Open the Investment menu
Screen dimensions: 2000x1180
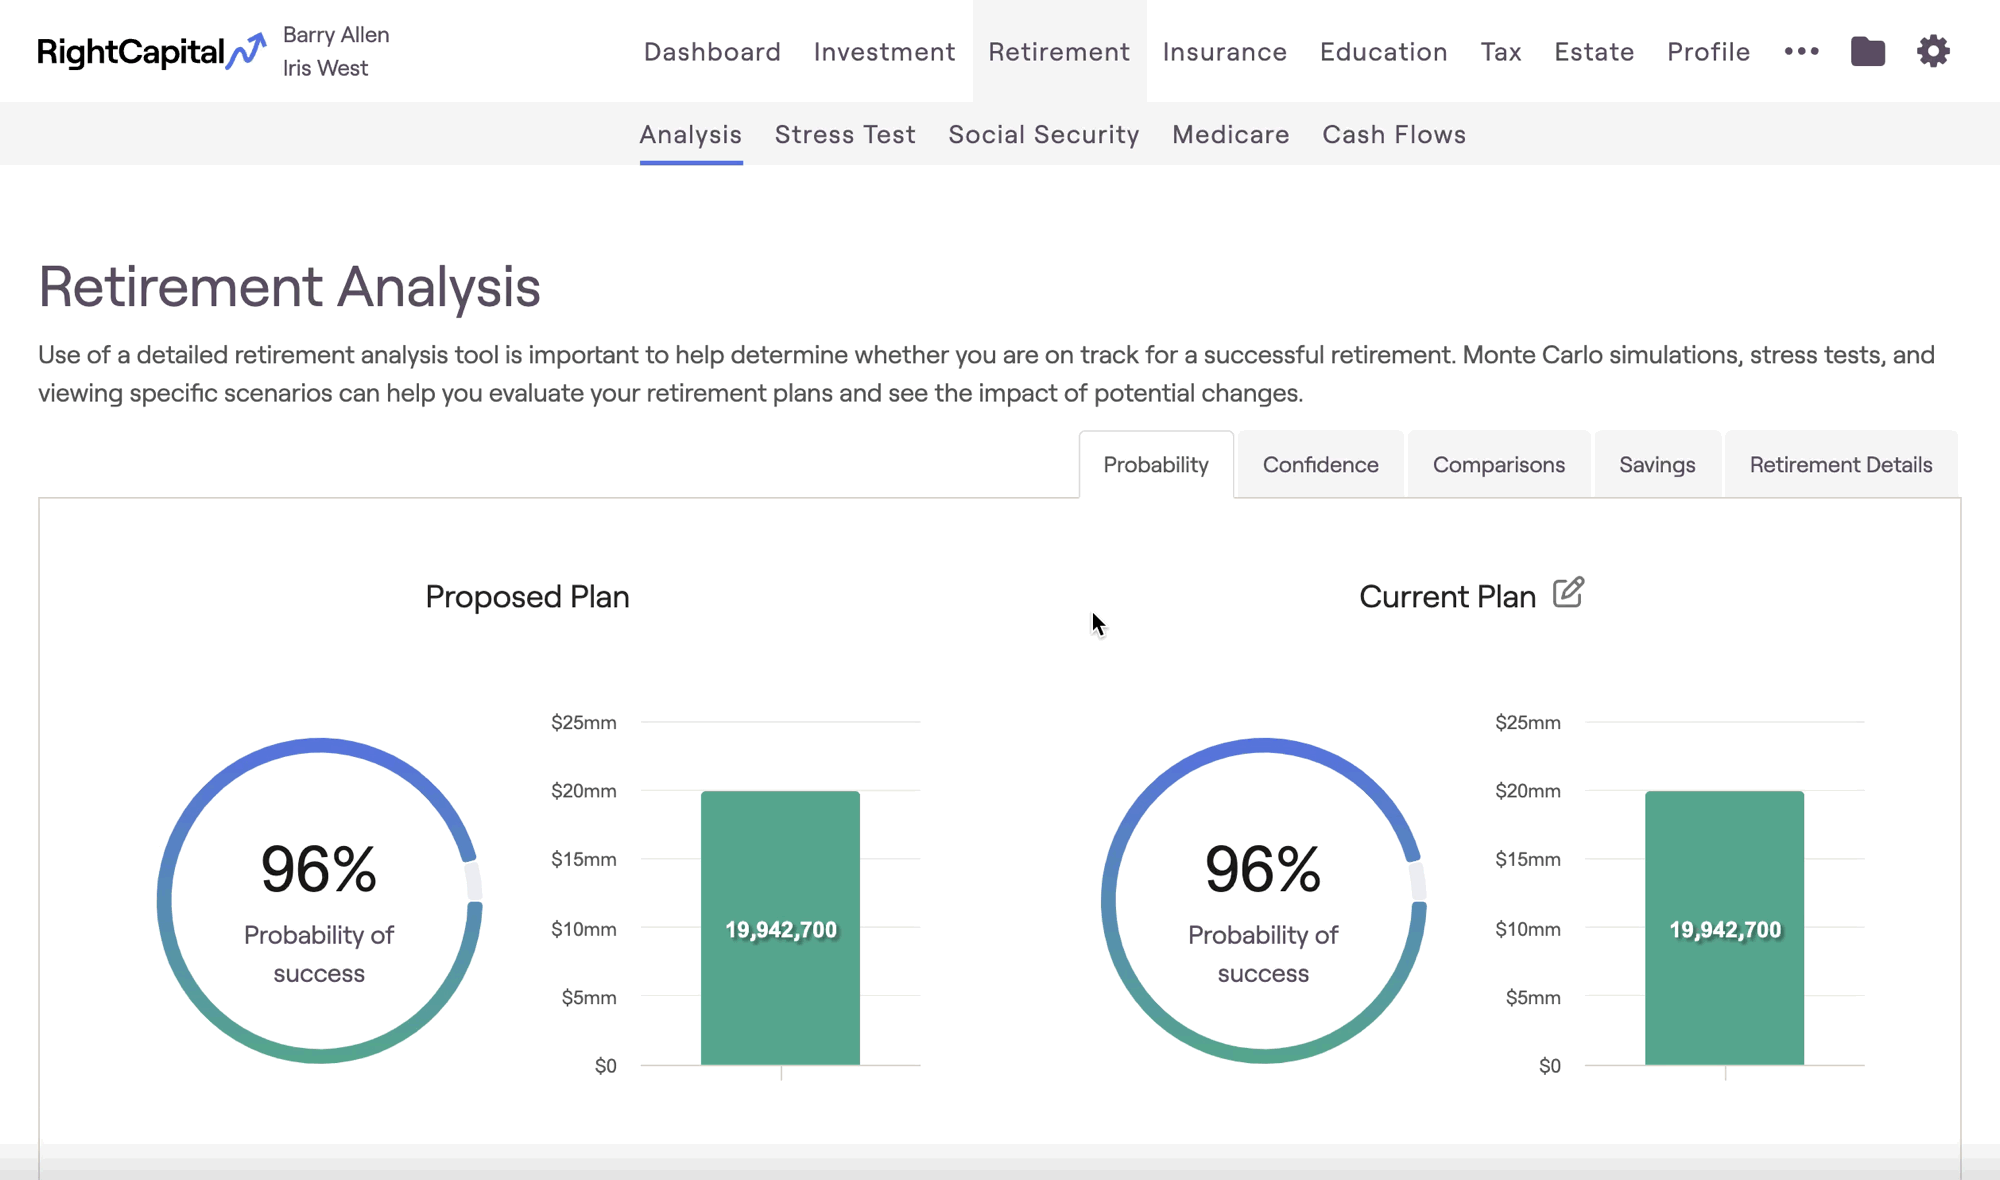click(884, 51)
